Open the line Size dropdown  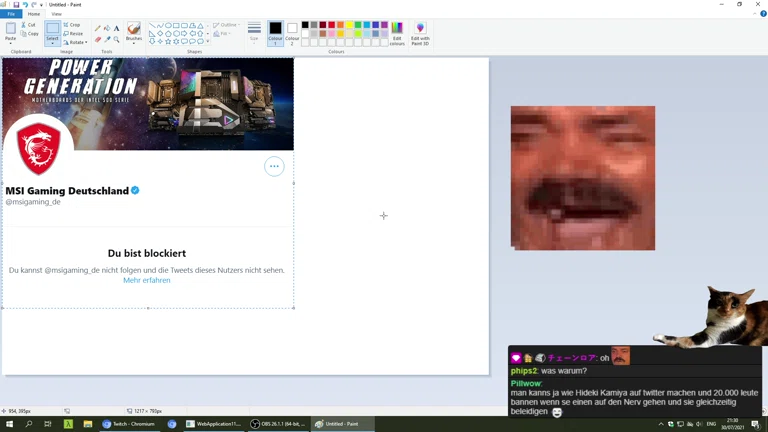click(254, 33)
